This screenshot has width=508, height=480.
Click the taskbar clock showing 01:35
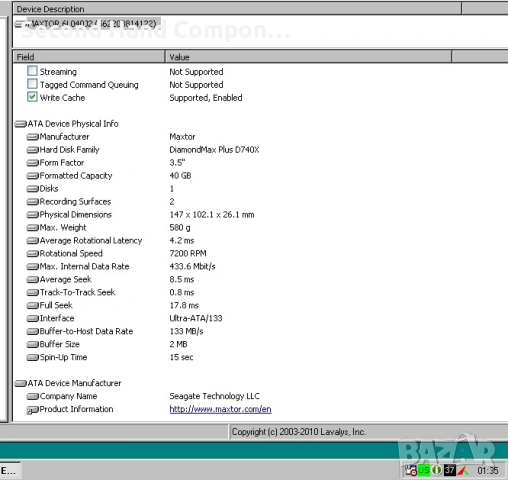488,471
